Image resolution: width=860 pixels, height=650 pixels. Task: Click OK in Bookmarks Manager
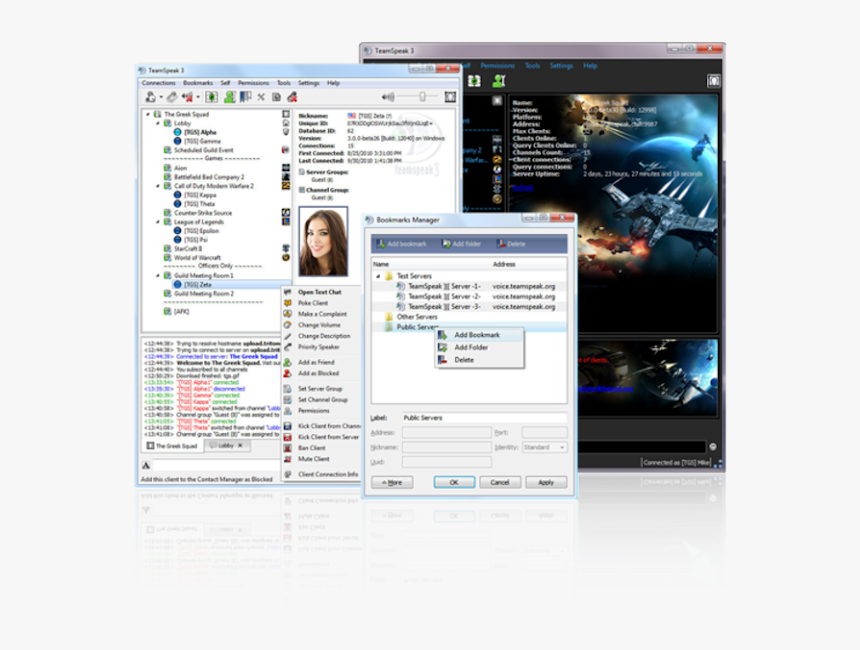[x=454, y=483]
